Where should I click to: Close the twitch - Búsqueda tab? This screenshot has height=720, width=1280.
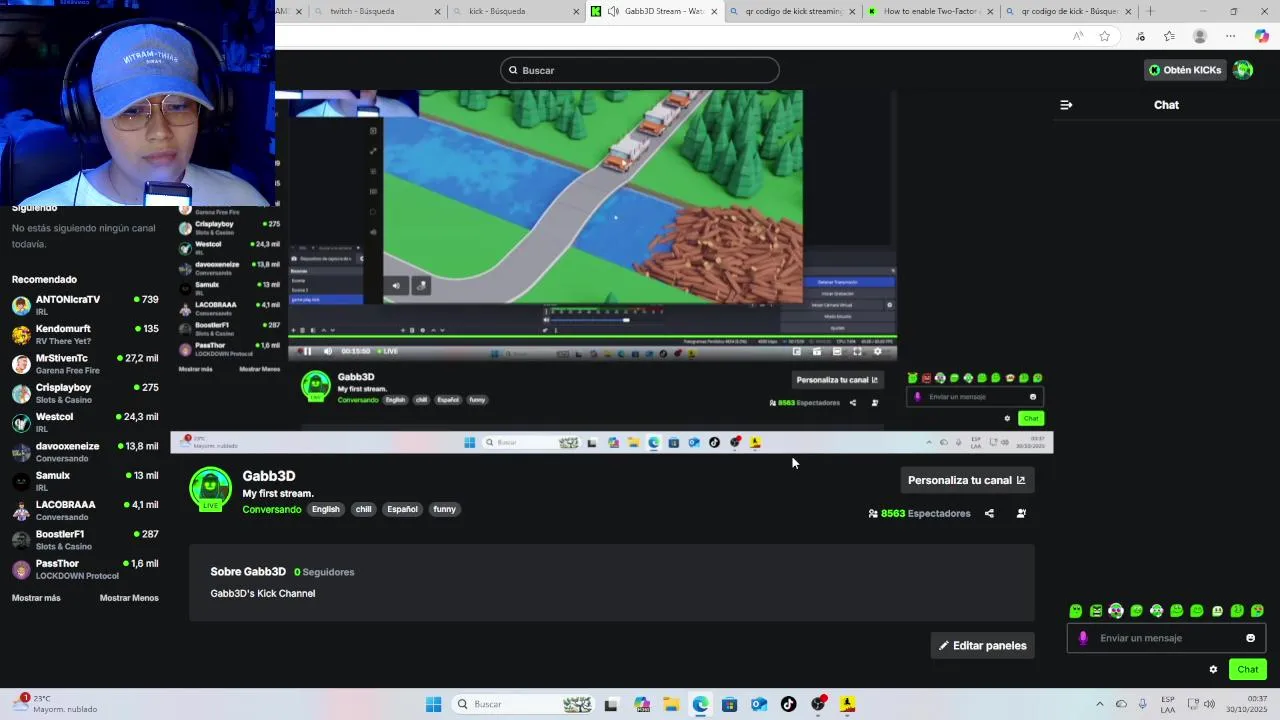437,11
